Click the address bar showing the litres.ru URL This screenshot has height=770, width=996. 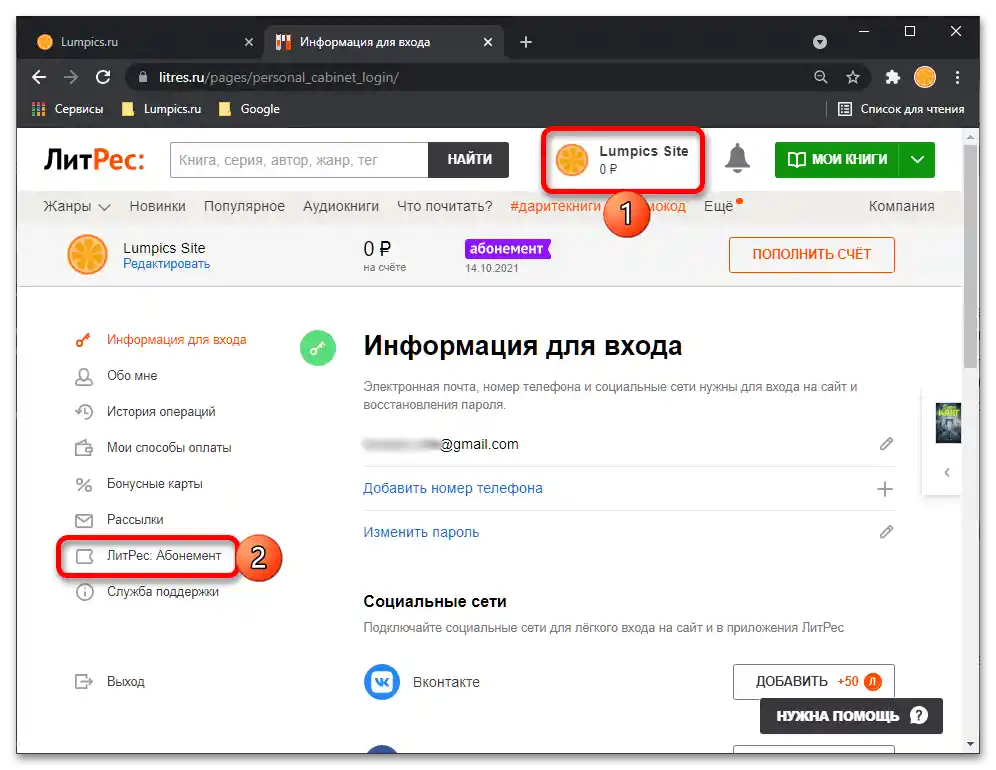[x=470, y=78]
